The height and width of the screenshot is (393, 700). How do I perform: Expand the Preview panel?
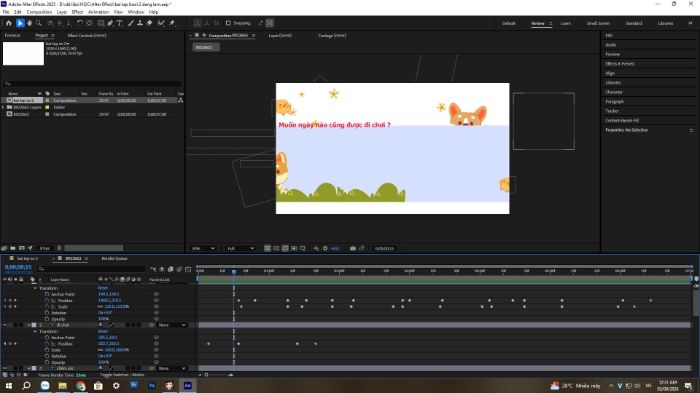pyautogui.click(x=612, y=54)
